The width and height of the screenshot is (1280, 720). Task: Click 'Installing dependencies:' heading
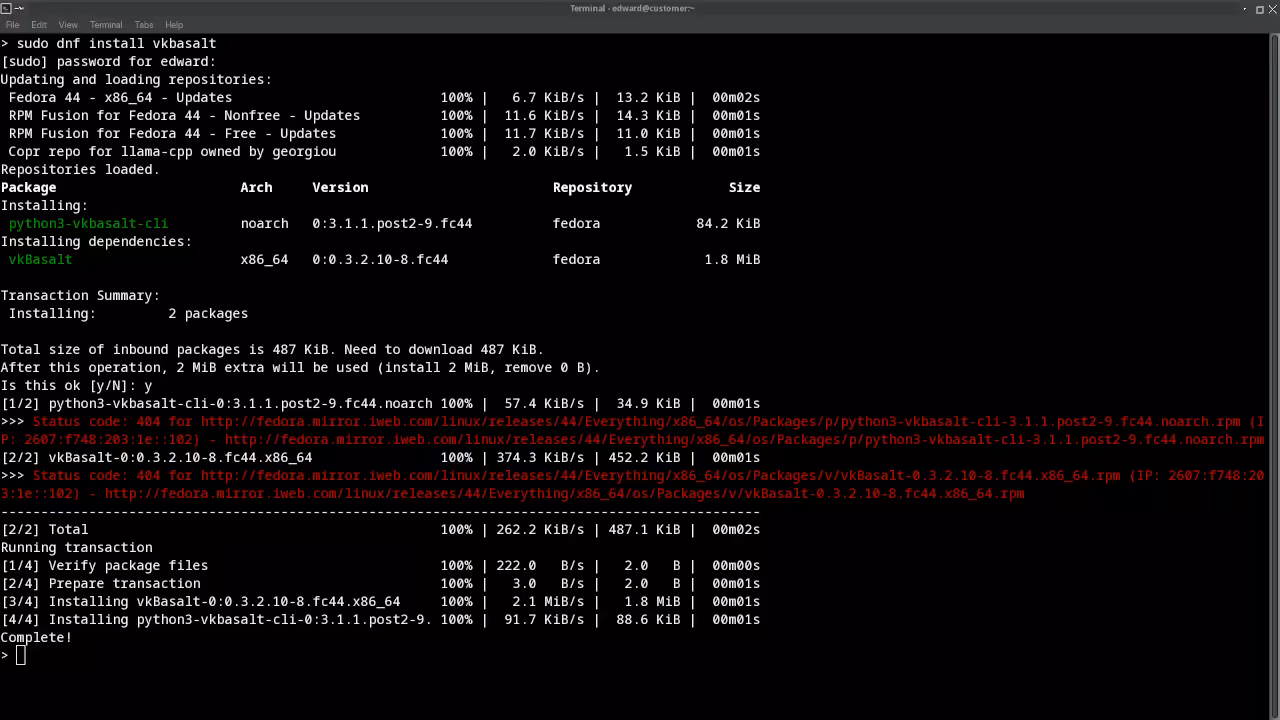coord(96,241)
